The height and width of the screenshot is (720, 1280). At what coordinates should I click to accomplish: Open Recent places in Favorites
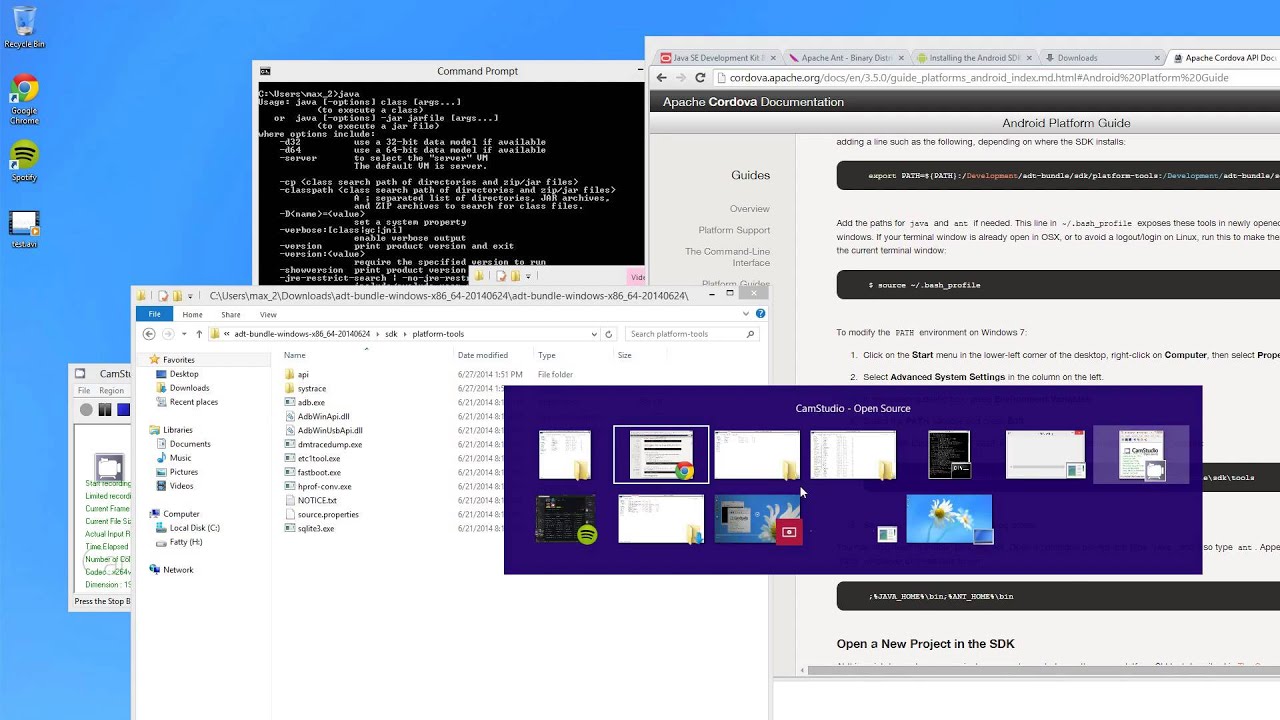point(194,402)
